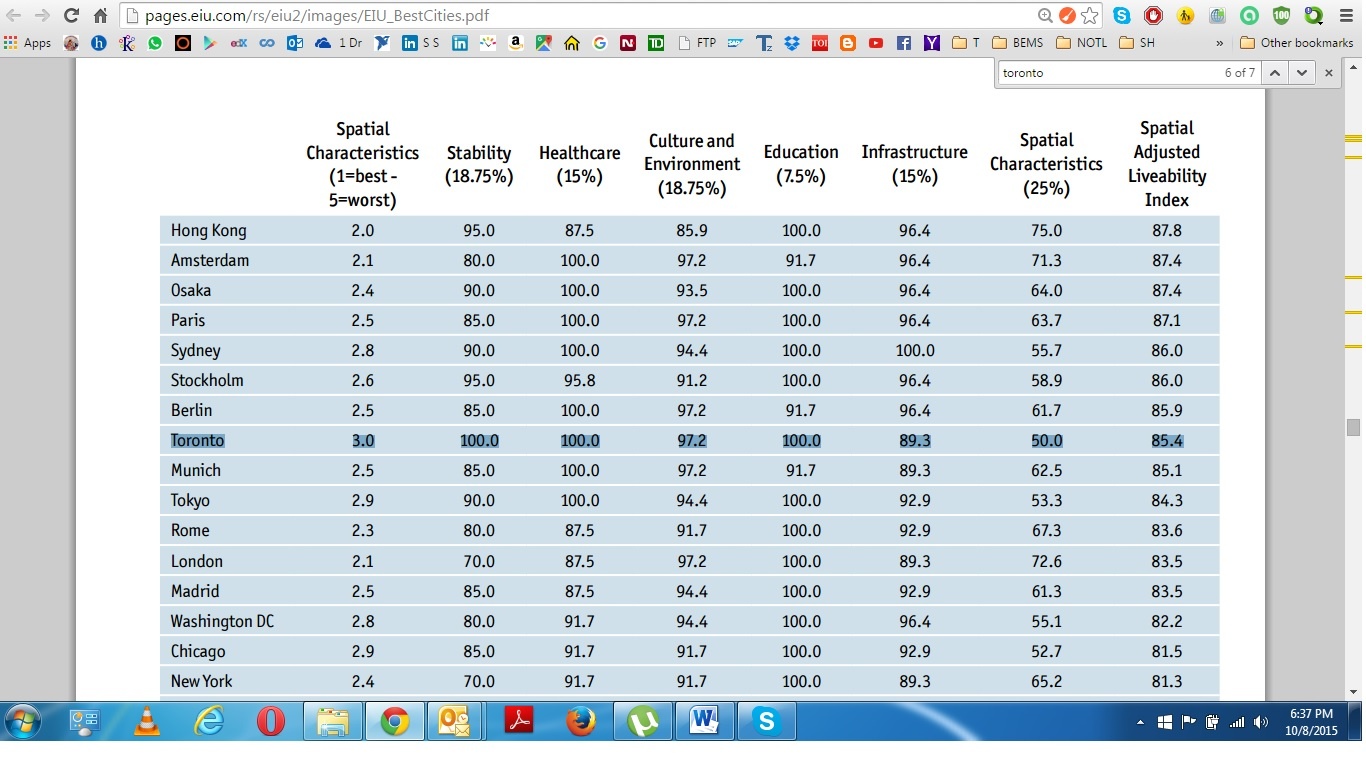The image size is (1366, 768).
Task: Reload the current PDF page
Action: coord(71,16)
